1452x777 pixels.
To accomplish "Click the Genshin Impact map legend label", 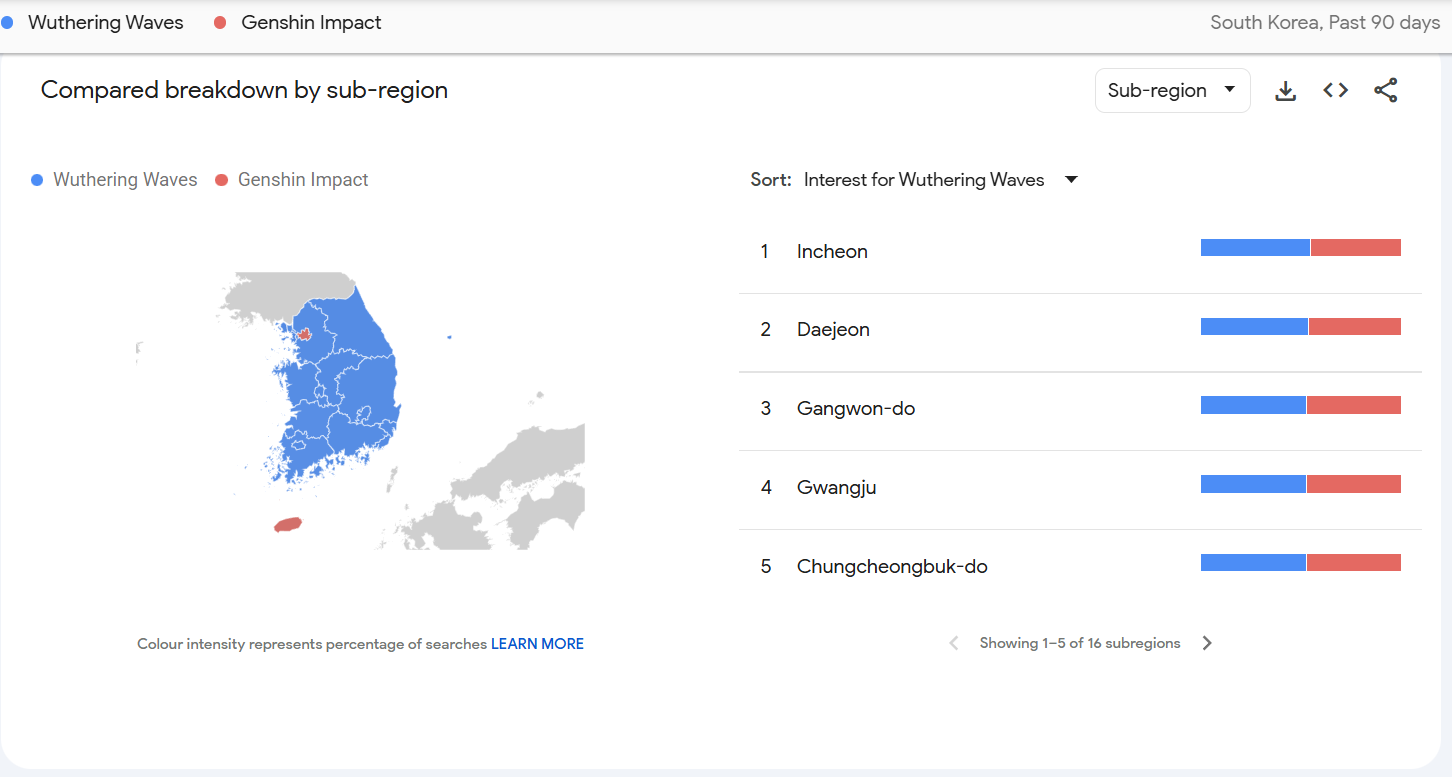I will click(x=303, y=180).
